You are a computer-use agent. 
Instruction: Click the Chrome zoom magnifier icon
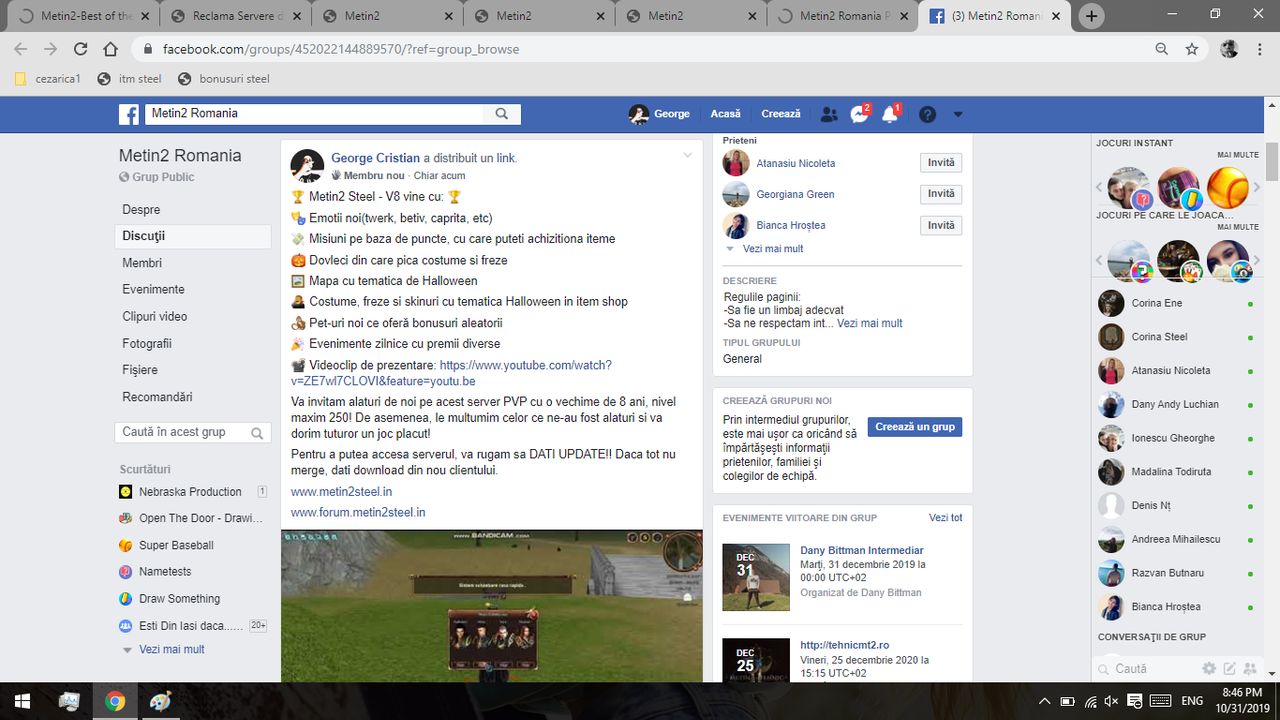point(1161,49)
